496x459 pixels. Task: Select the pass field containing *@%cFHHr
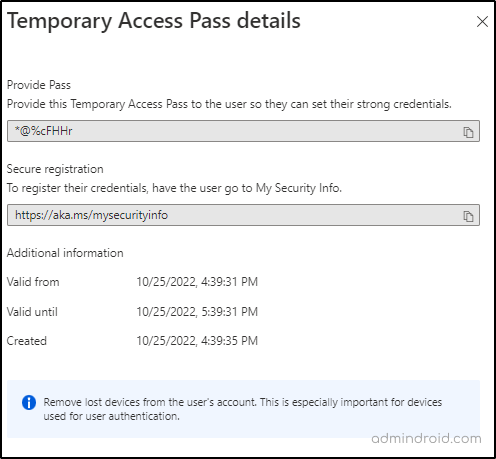[x=243, y=131]
